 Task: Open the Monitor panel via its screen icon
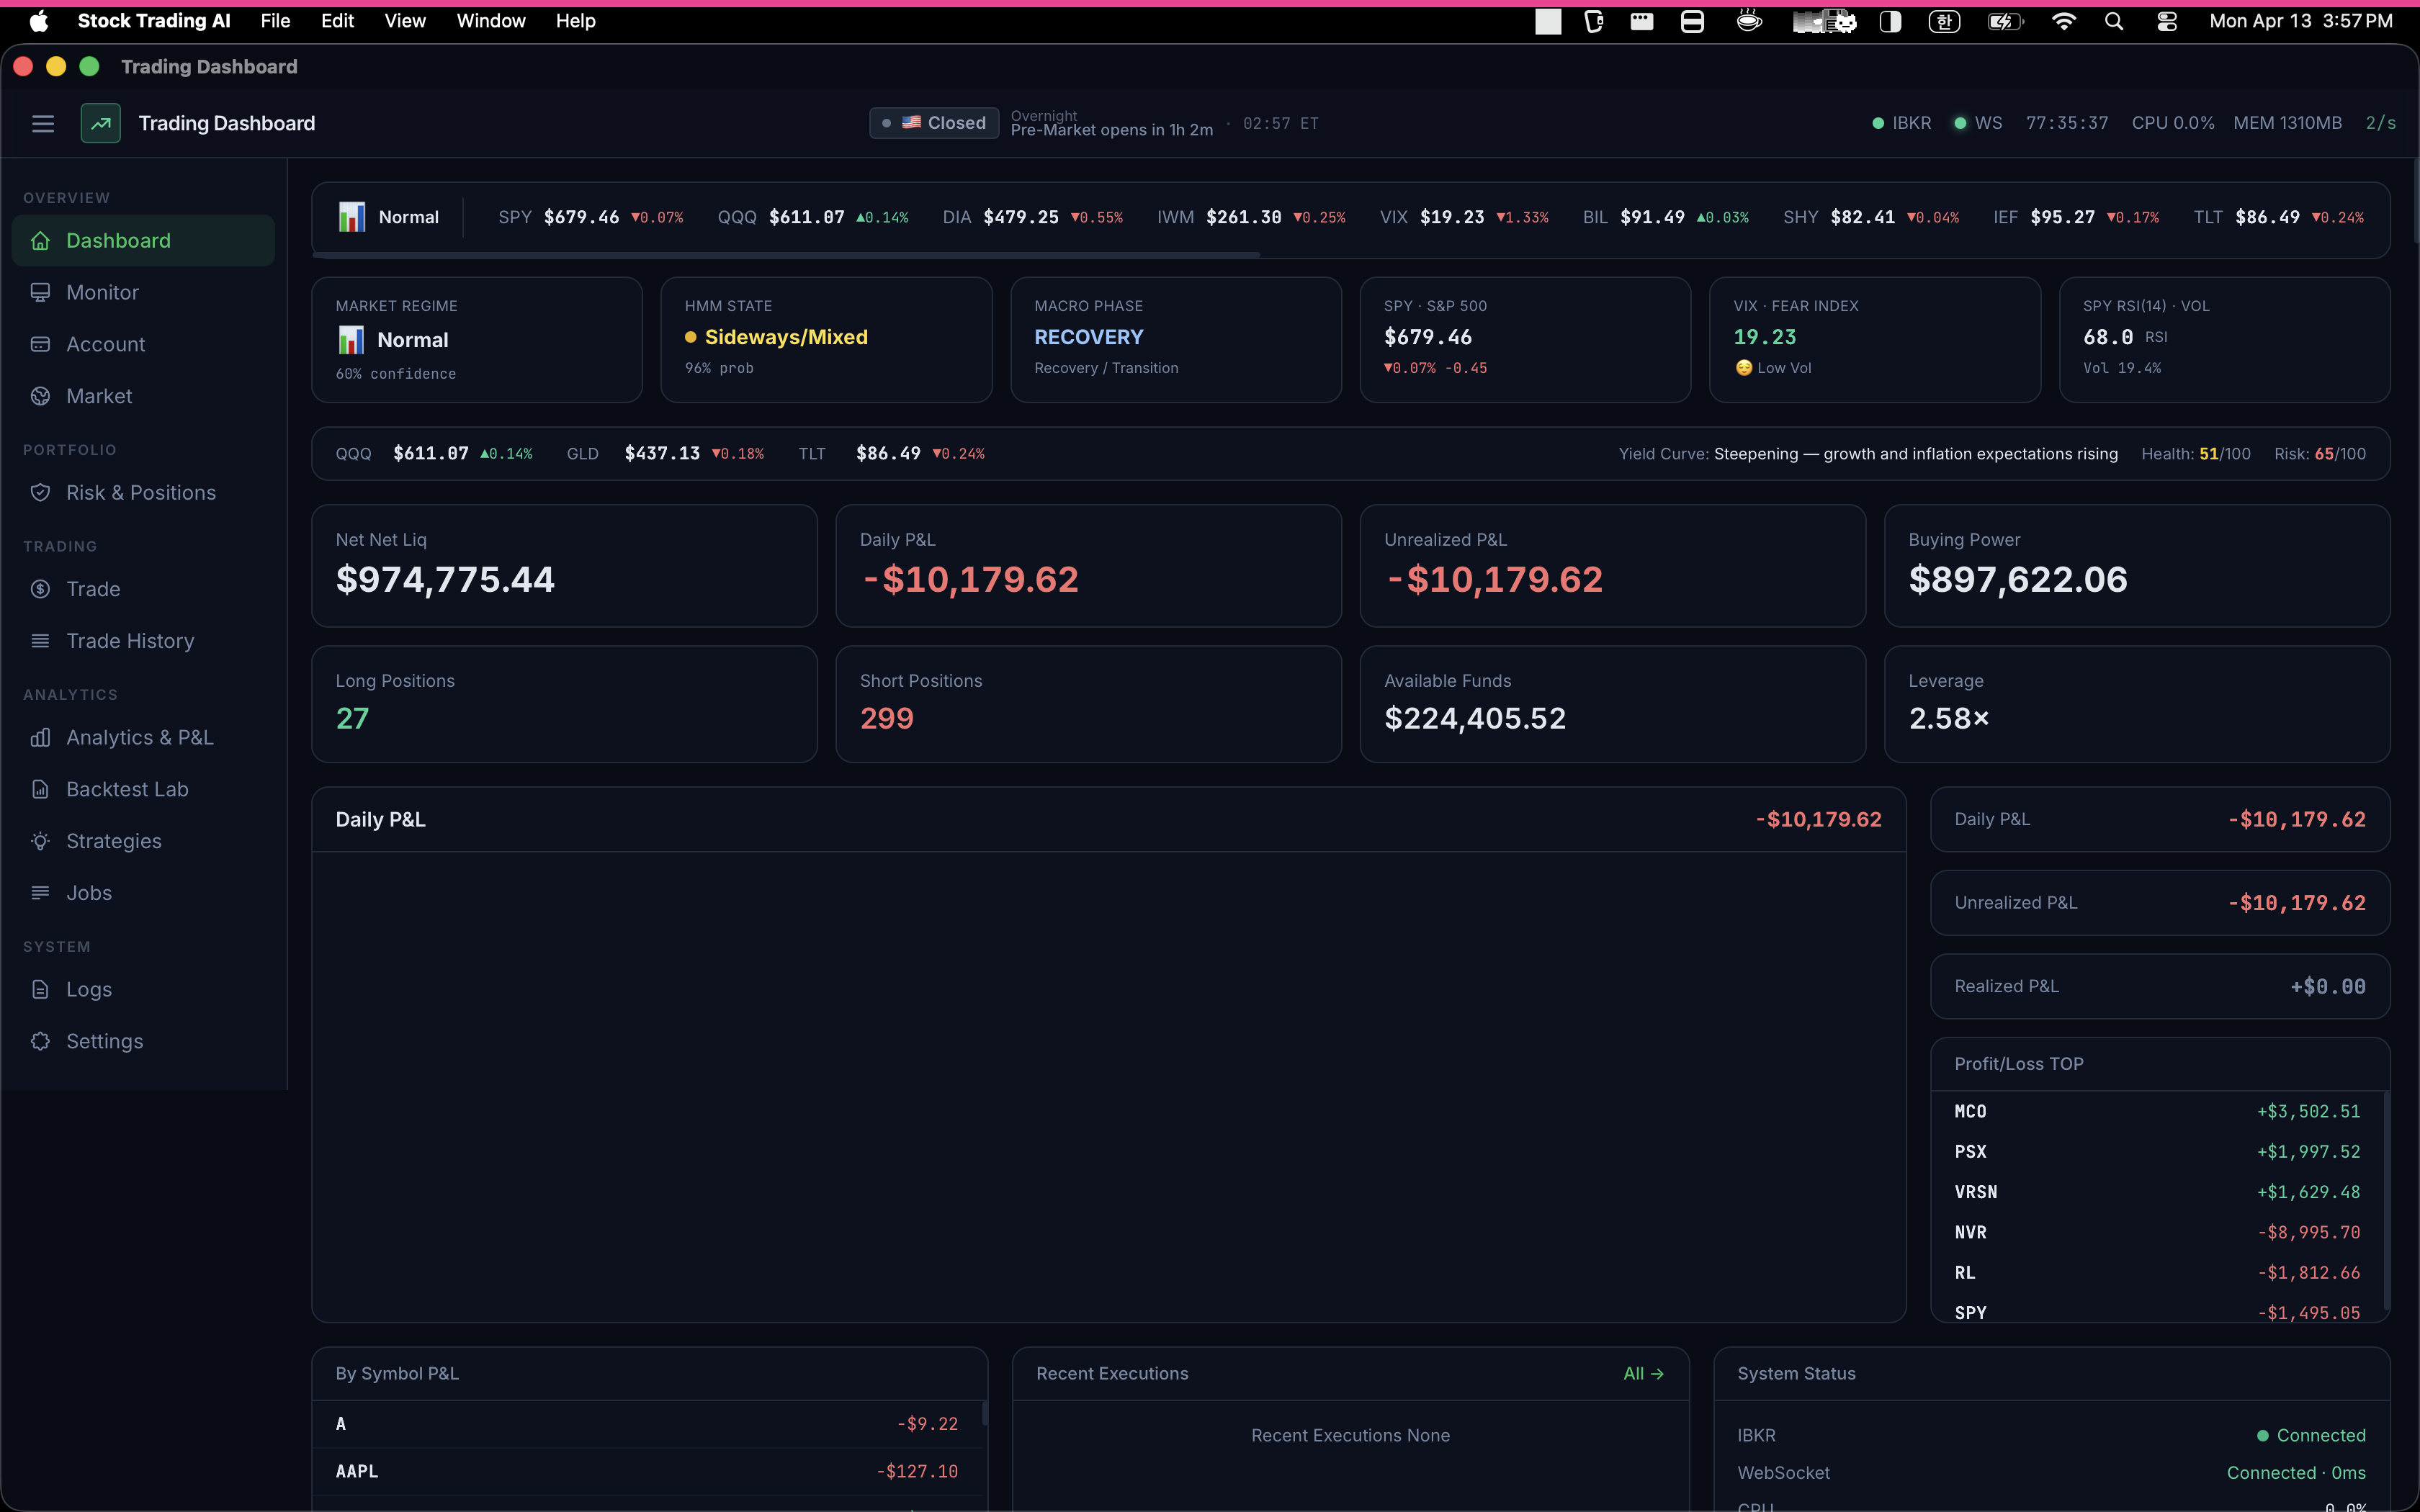click(41, 292)
